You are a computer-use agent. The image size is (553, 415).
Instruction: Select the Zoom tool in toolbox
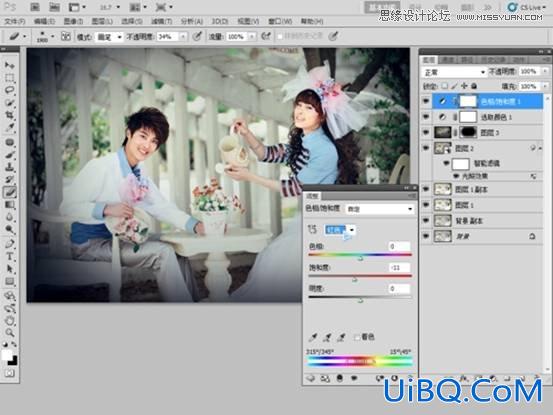click(x=9, y=332)
